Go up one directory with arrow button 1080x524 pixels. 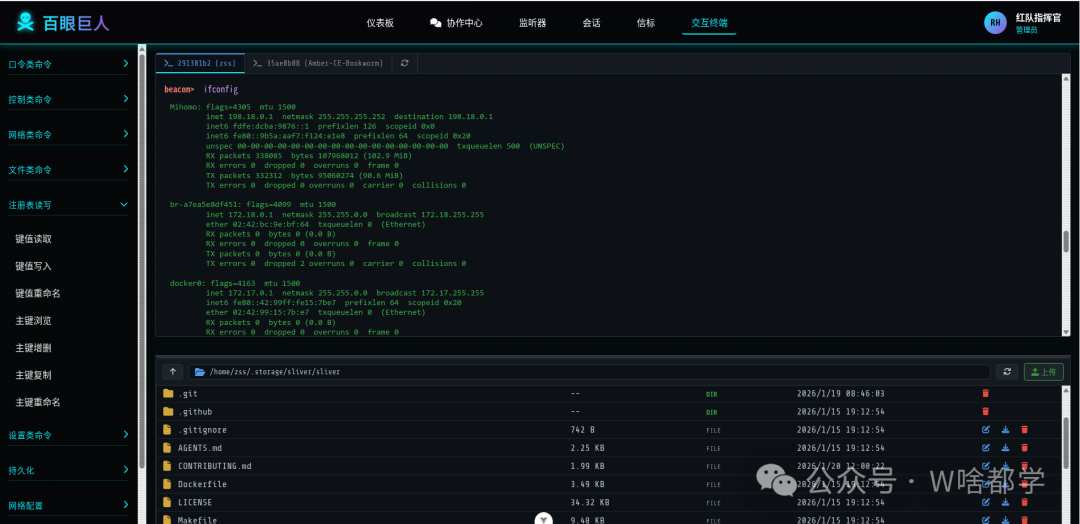[172, 371]
